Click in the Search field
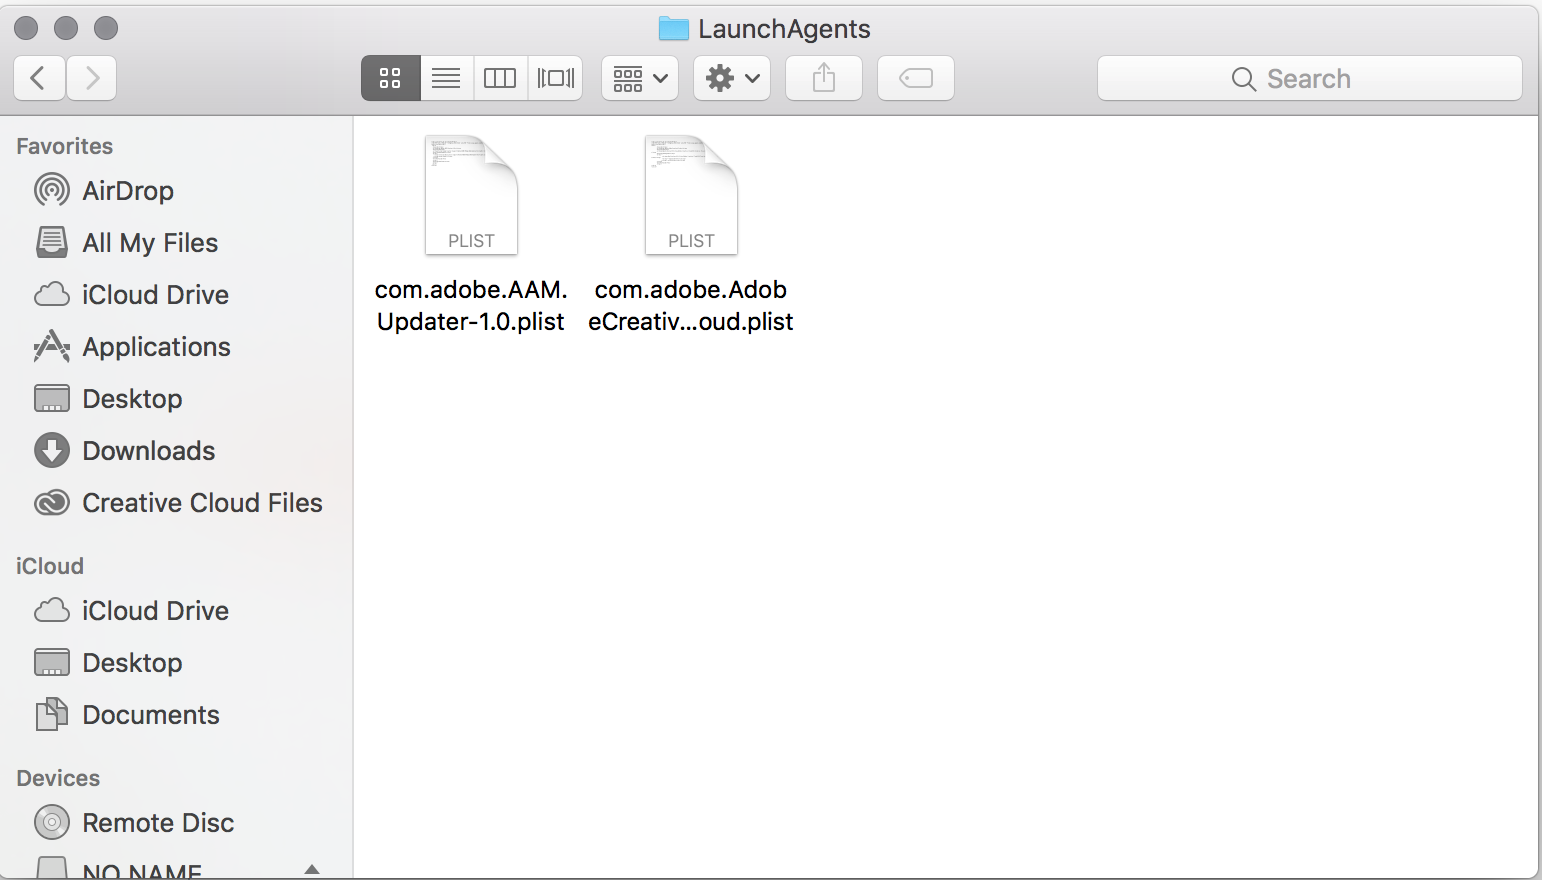This screenshot has width=1542, height=880. click(1310, 78)
